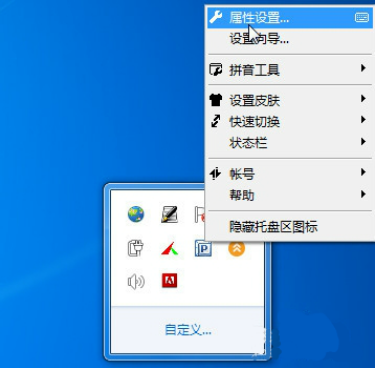Image resolution: width=375 pixels, height=368 pixels.
Task: Click the globe tray icon
Action: click(x=136, y=214)
